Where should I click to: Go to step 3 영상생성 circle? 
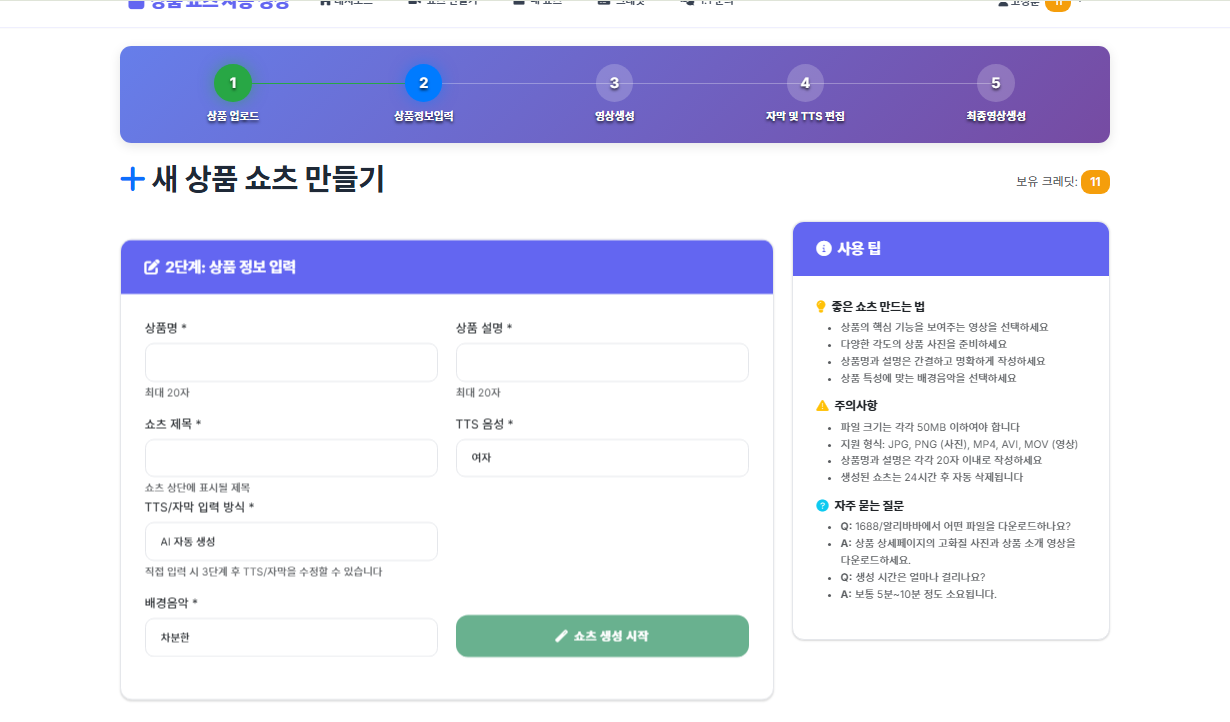[614, 83]
